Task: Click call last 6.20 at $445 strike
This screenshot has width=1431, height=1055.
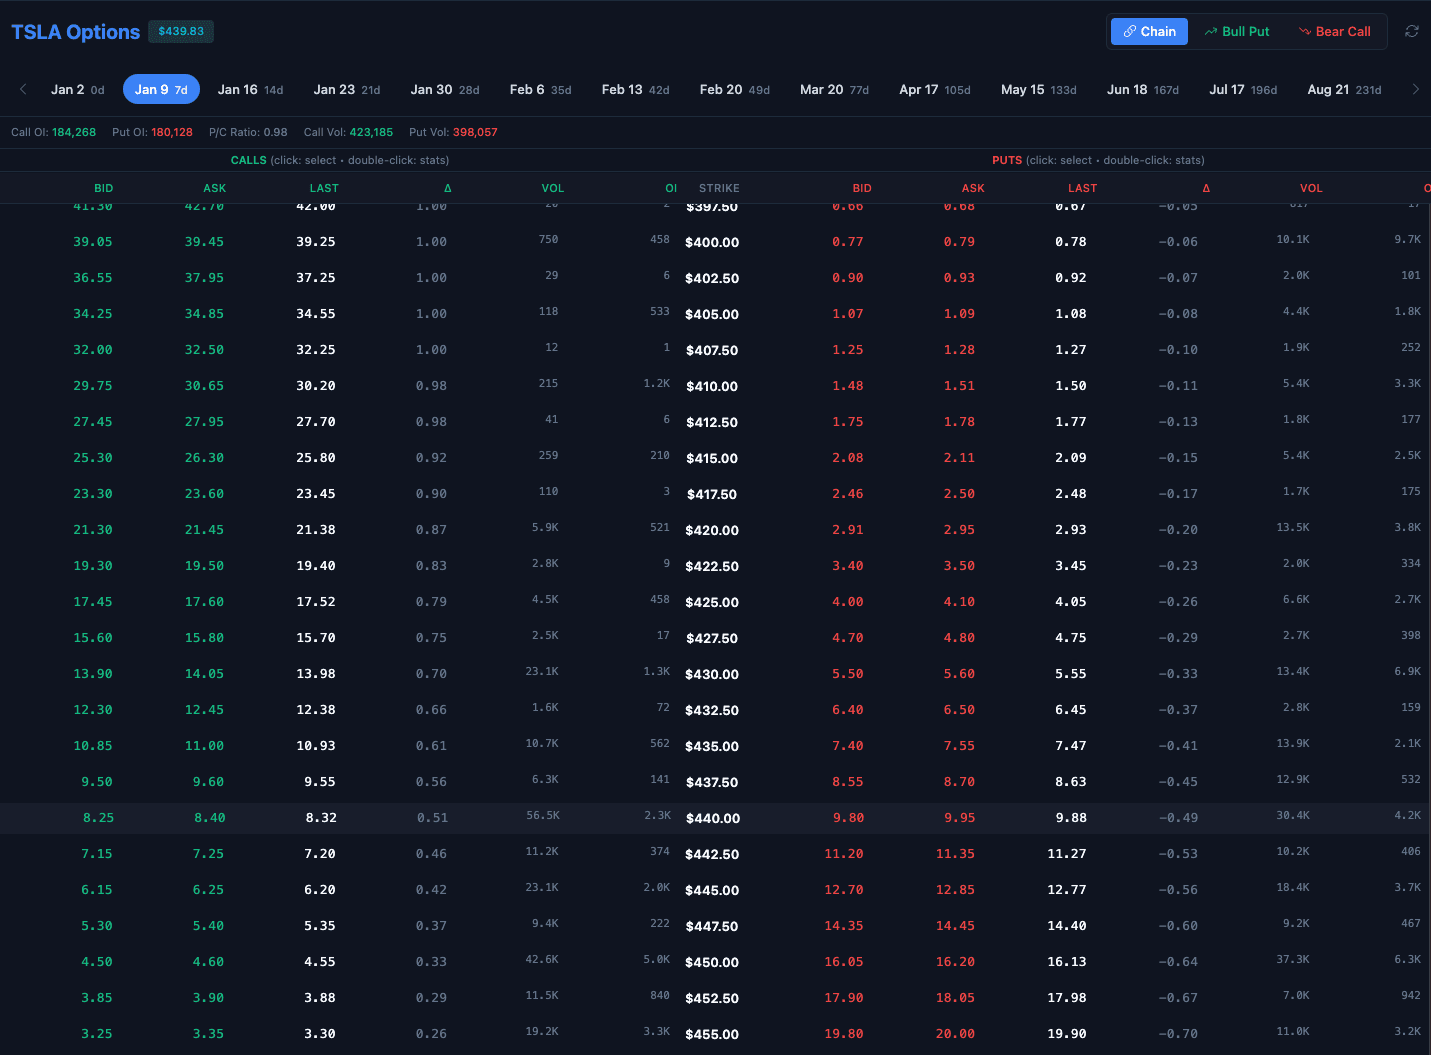Action: point(320,890)
